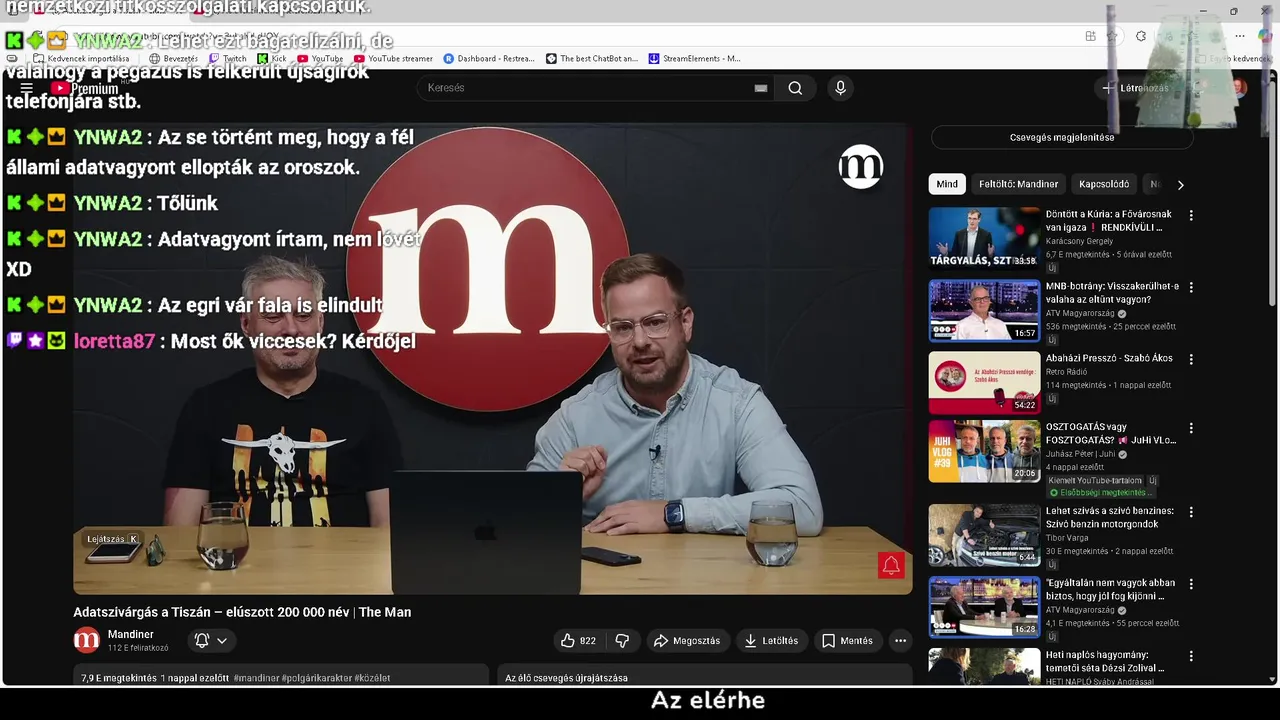Click channel name 'Retro Rádió'
Viewport: 1280px width, 720px height.
tap(1067, 373)
